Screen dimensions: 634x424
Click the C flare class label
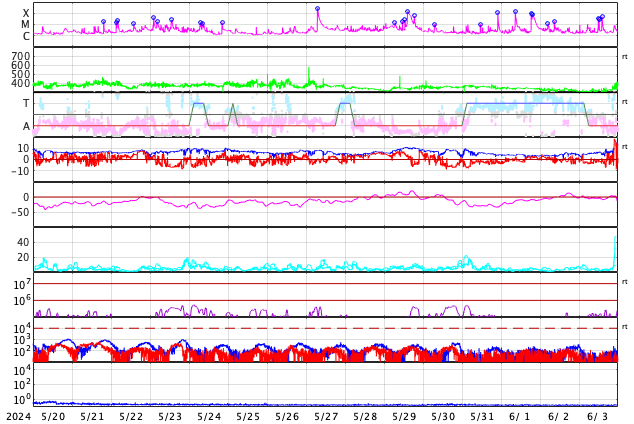(x=26, y=36)
